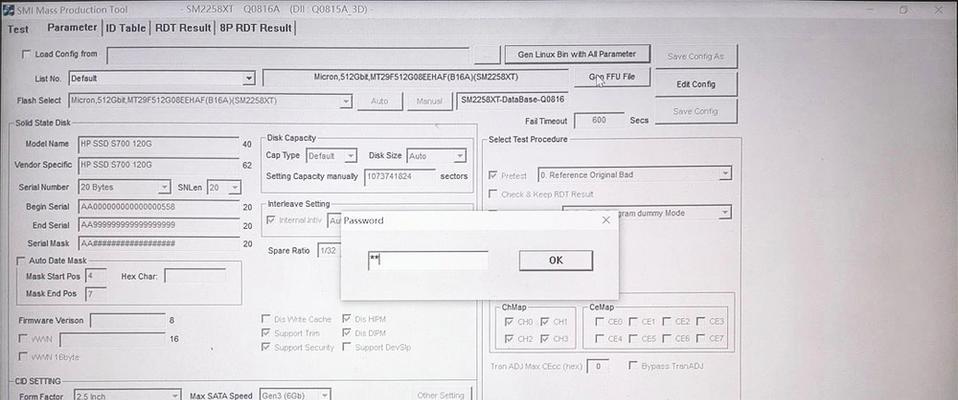Screen dimensions: 958x400
Task: Toggle the Pretest checkbox
Action: coord(493,175)
